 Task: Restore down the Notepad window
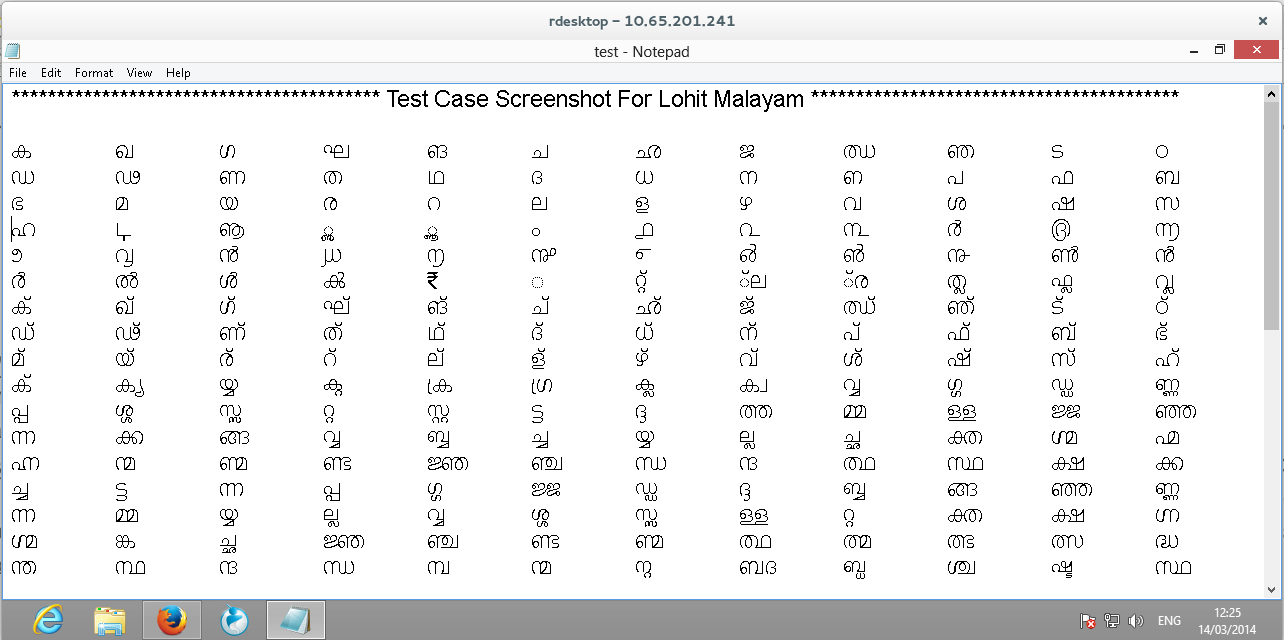click(x=1220, y=50)
